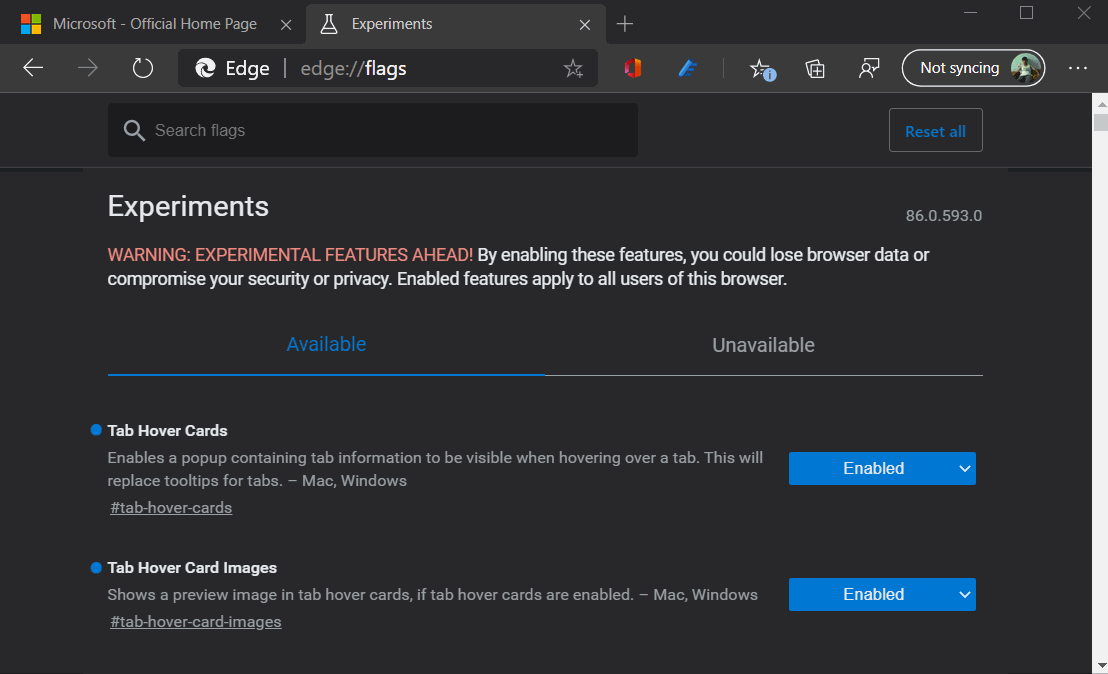Close the Experiments tab

click(584, 25)
